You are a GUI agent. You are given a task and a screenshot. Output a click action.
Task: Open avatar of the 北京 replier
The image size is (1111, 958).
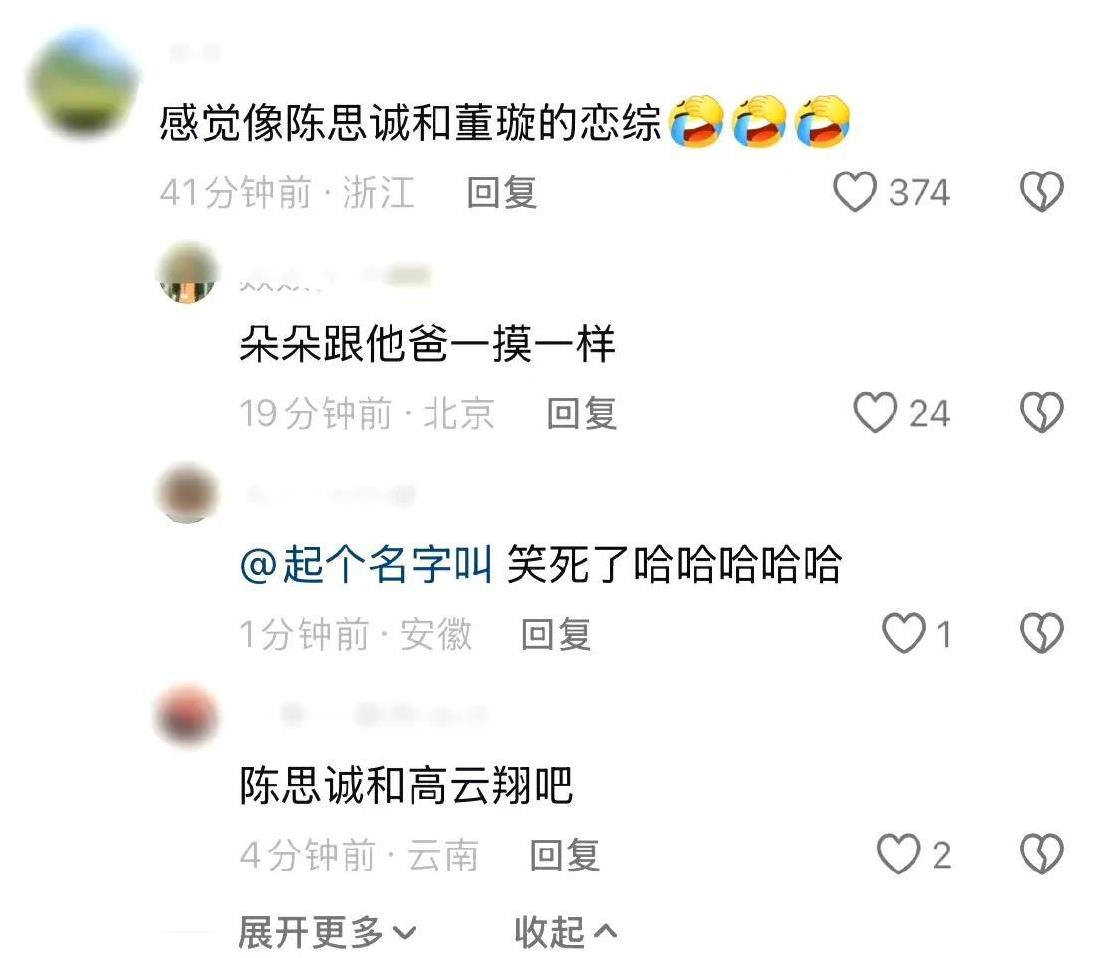(187, 273)
